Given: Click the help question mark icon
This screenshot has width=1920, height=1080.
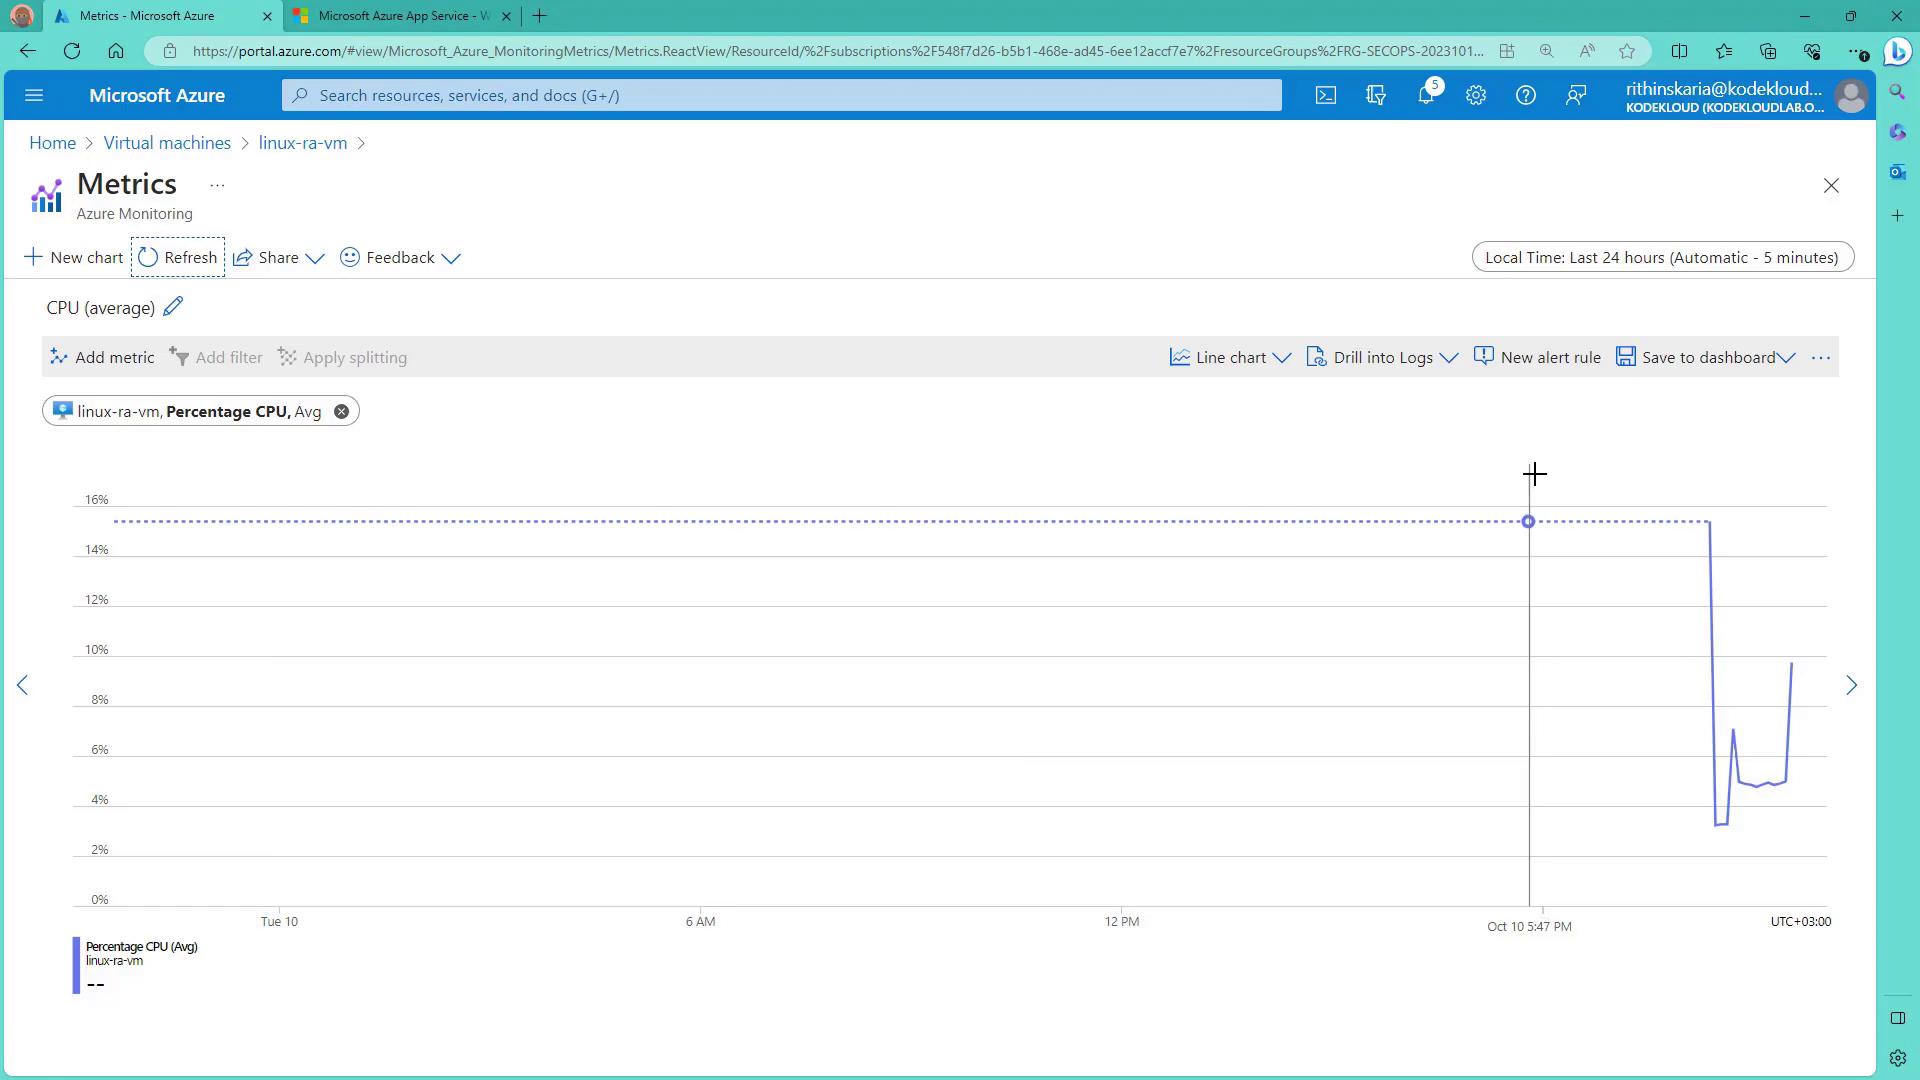Looking at the screenshot, I should coord(1525,95).
